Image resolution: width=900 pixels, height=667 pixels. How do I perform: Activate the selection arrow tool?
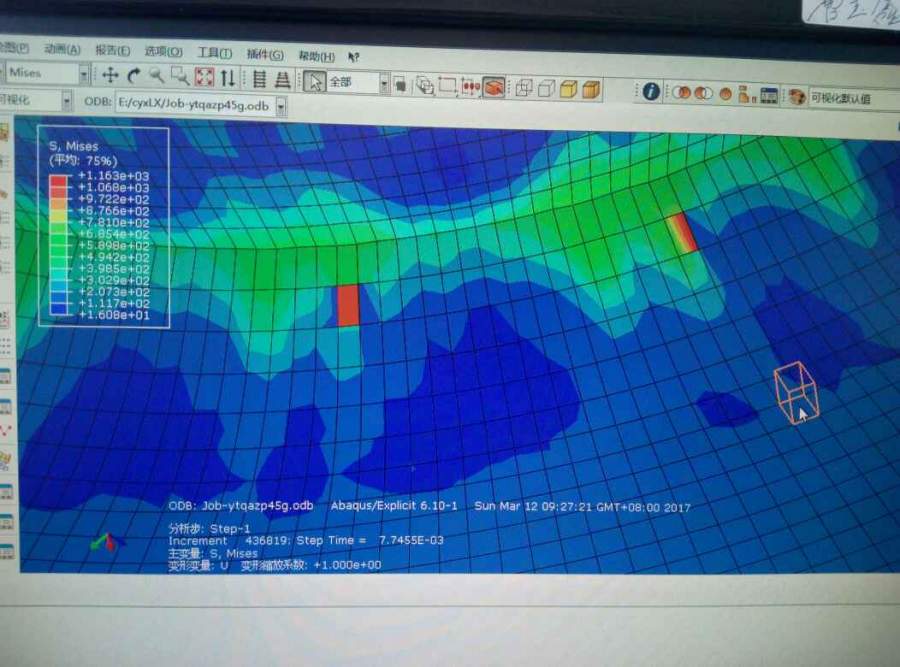(x=315, y=82)
